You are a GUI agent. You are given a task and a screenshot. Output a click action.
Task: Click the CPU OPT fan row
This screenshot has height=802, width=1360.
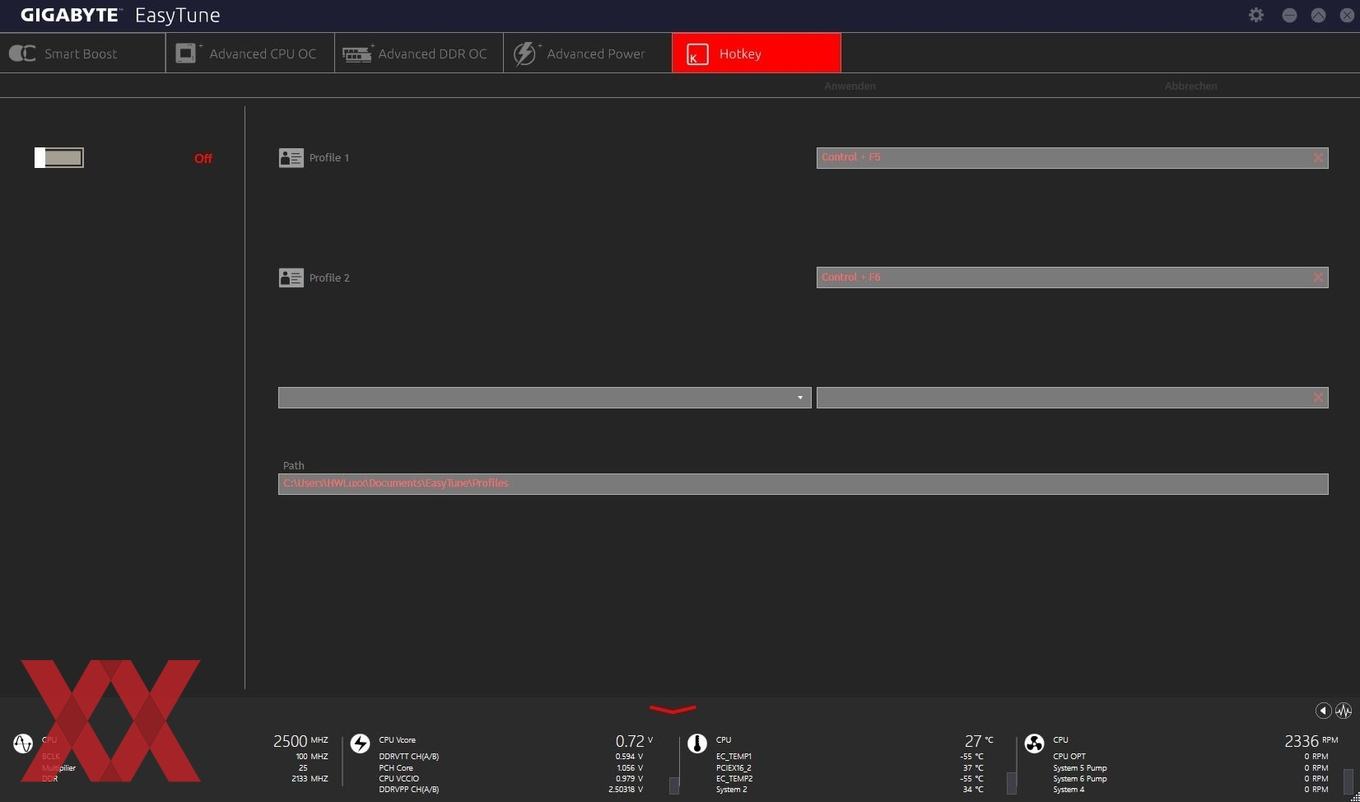[1190, 757]
